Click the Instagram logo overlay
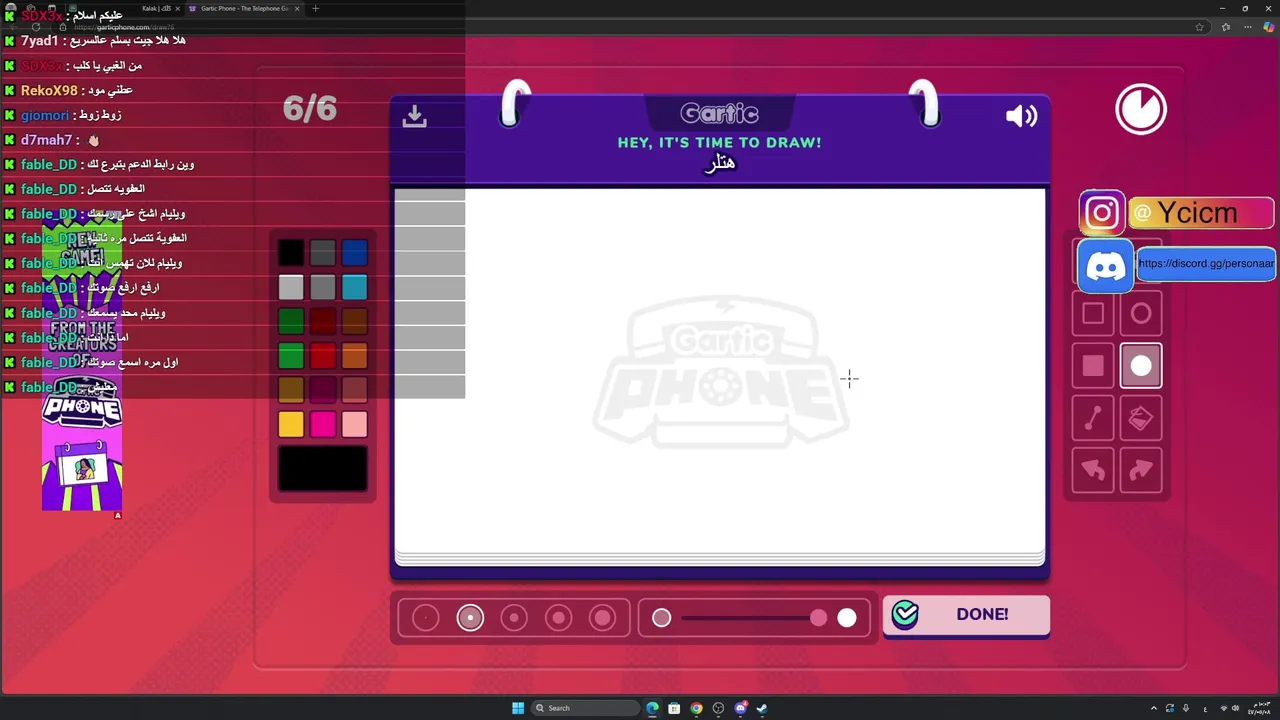This screenshot has width=1280, height=720. point(1102,212)
